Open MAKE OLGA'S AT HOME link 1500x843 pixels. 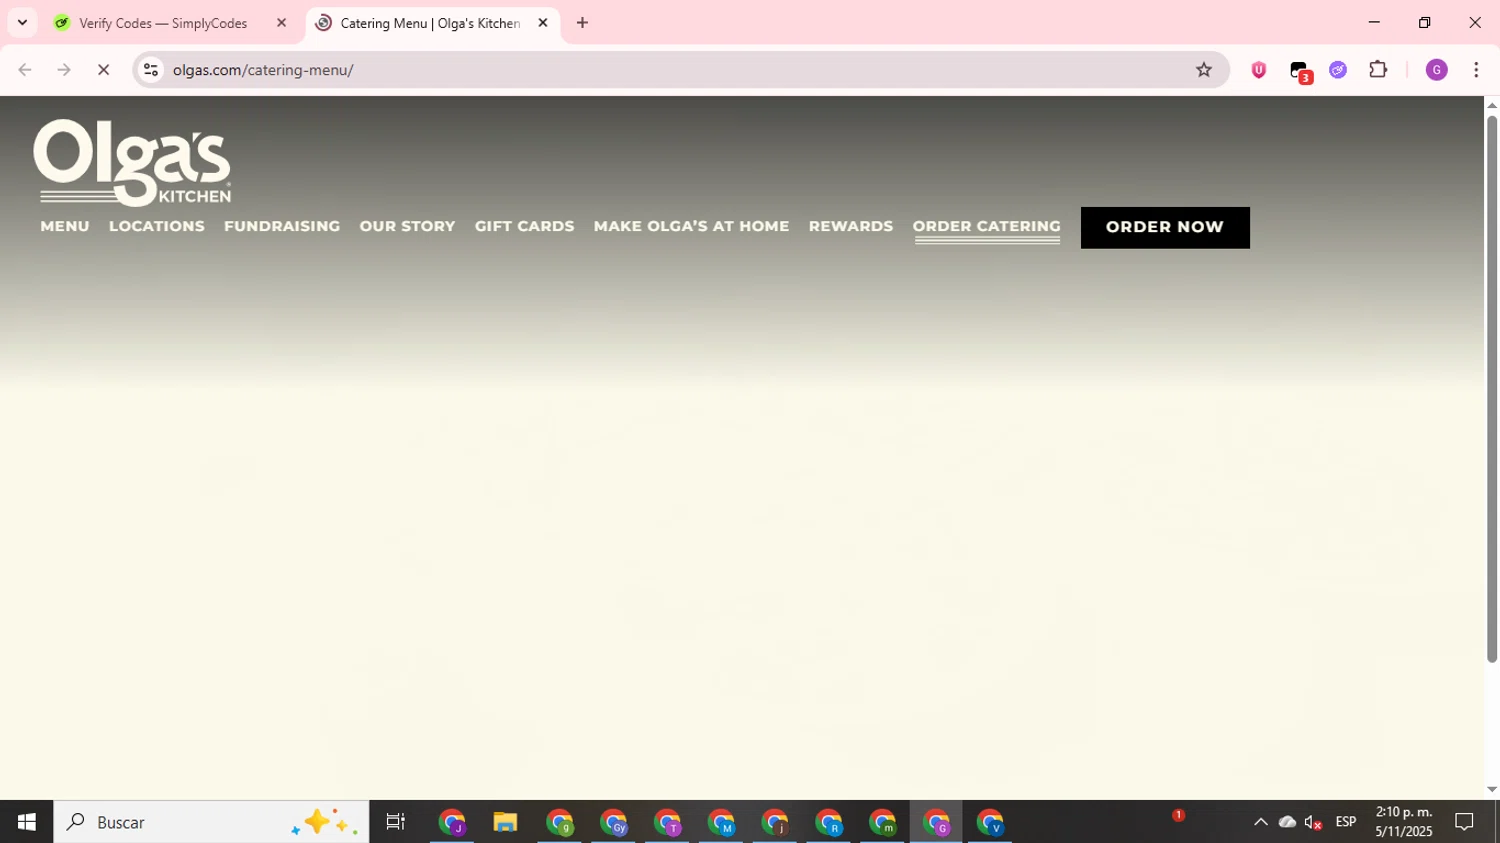coord(691,226)
